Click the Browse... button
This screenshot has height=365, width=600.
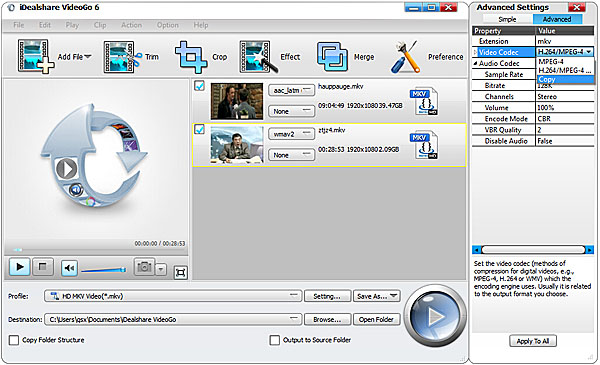point(327,319)
